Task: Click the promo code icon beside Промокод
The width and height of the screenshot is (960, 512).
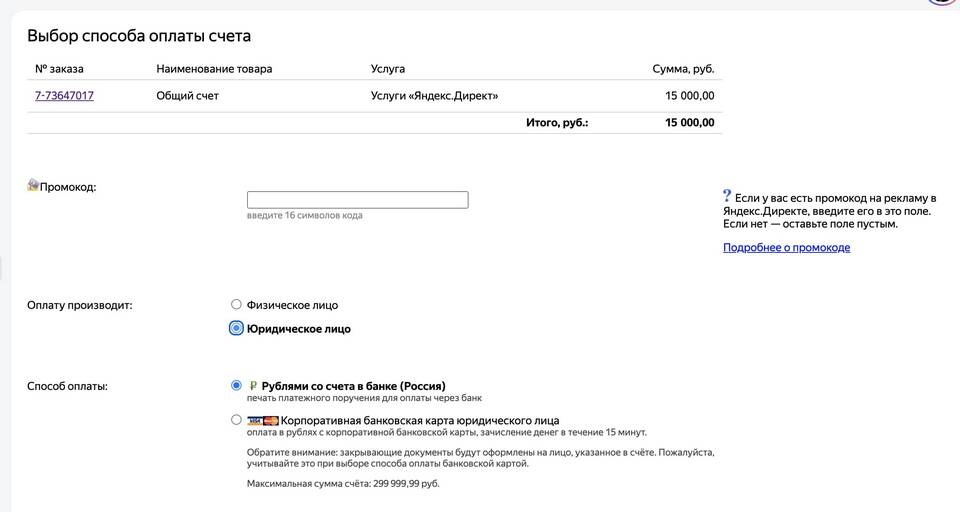Action: click(x=33, y=185)
